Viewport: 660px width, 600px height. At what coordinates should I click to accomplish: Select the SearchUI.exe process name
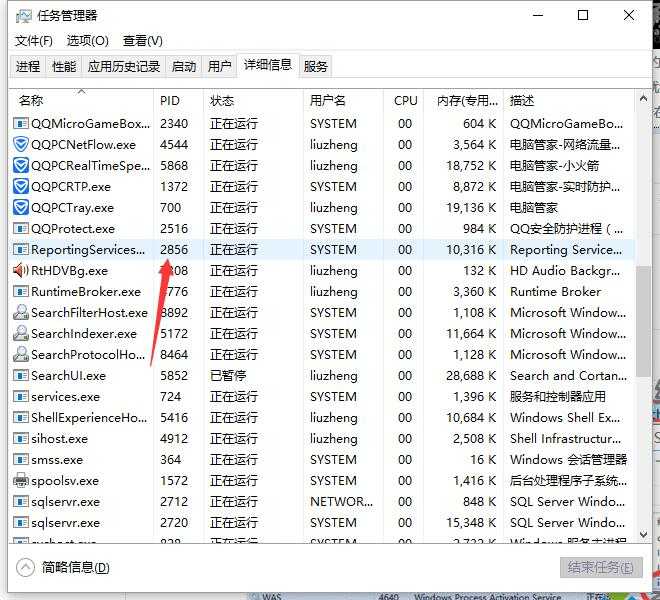(x=69, y=376)
